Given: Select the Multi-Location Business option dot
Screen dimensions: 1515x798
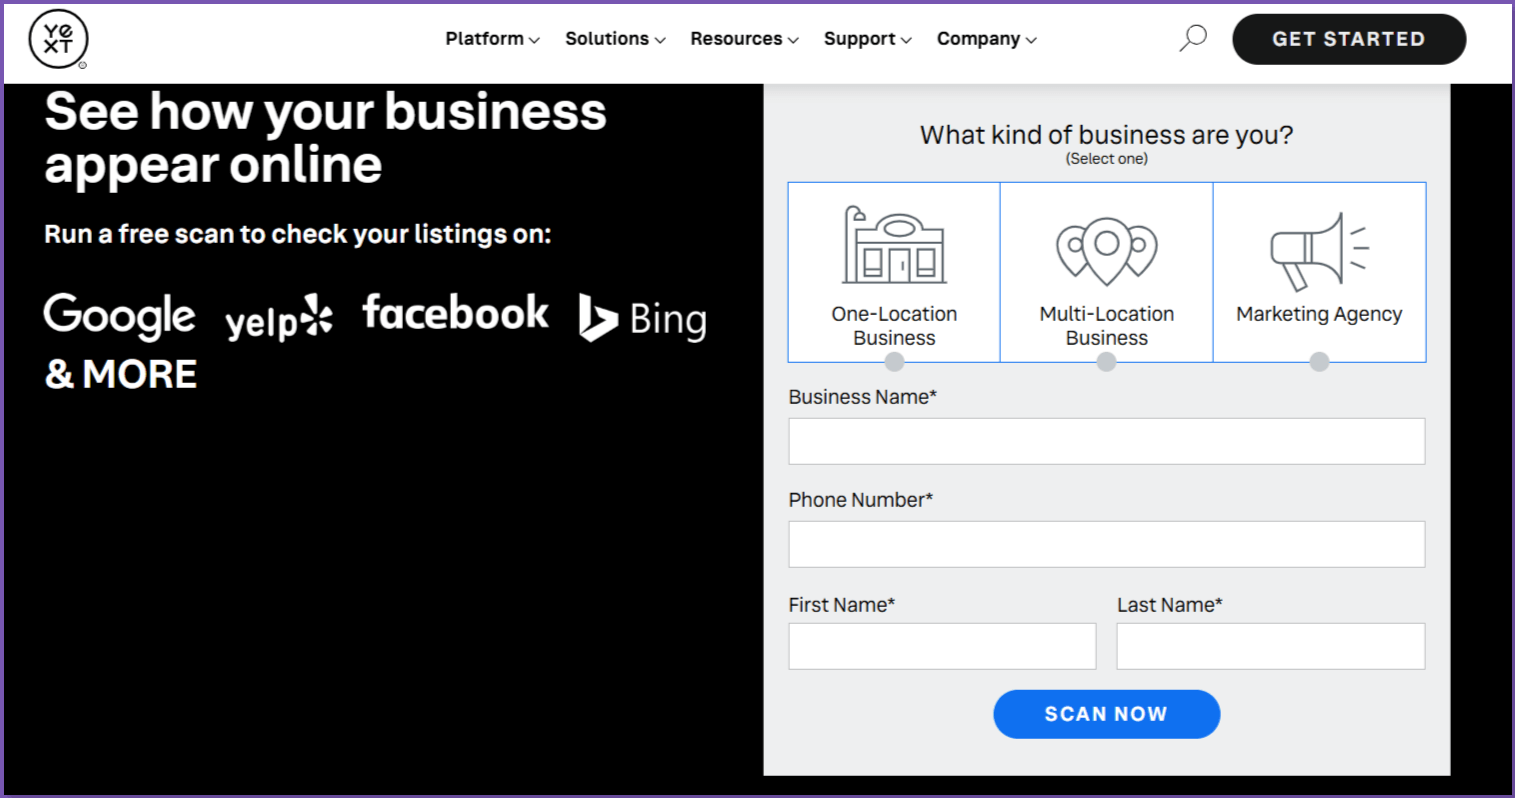Looking at the screenshot, I should [x=1106, y=362].
